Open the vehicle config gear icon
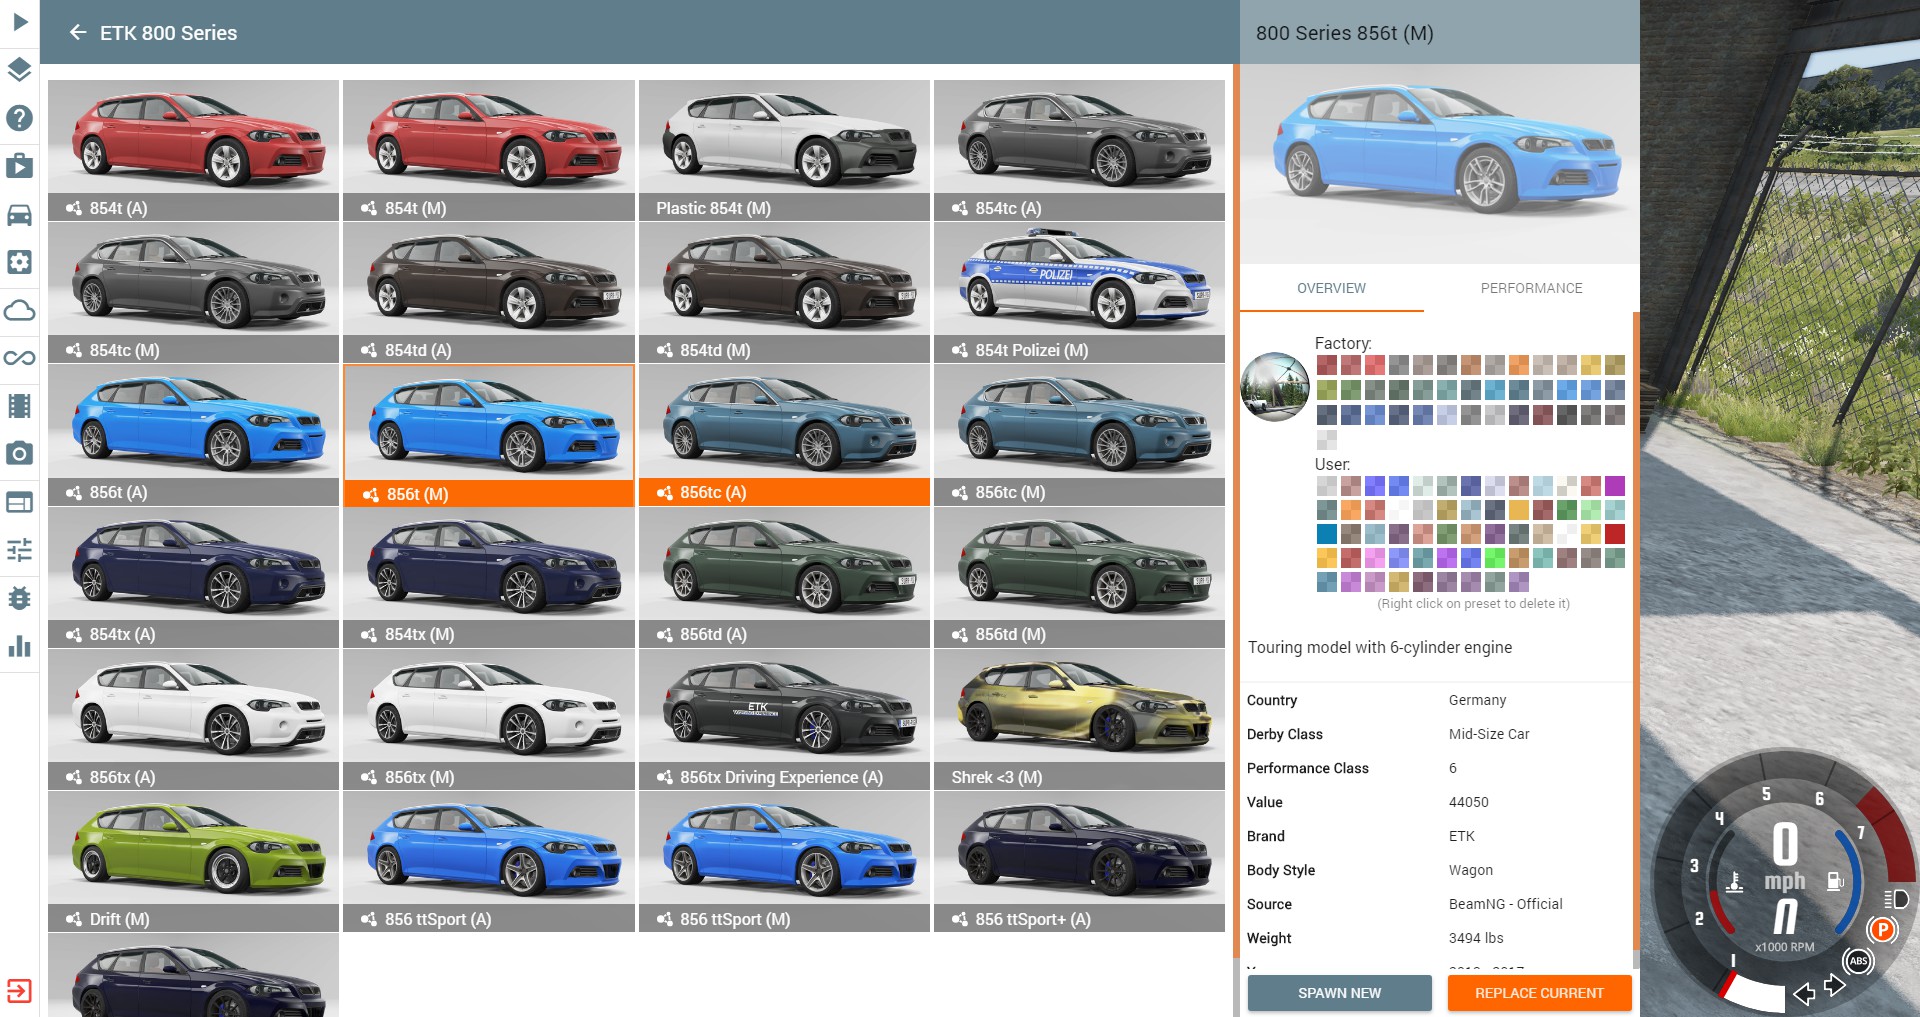 (x=19, y=262)
